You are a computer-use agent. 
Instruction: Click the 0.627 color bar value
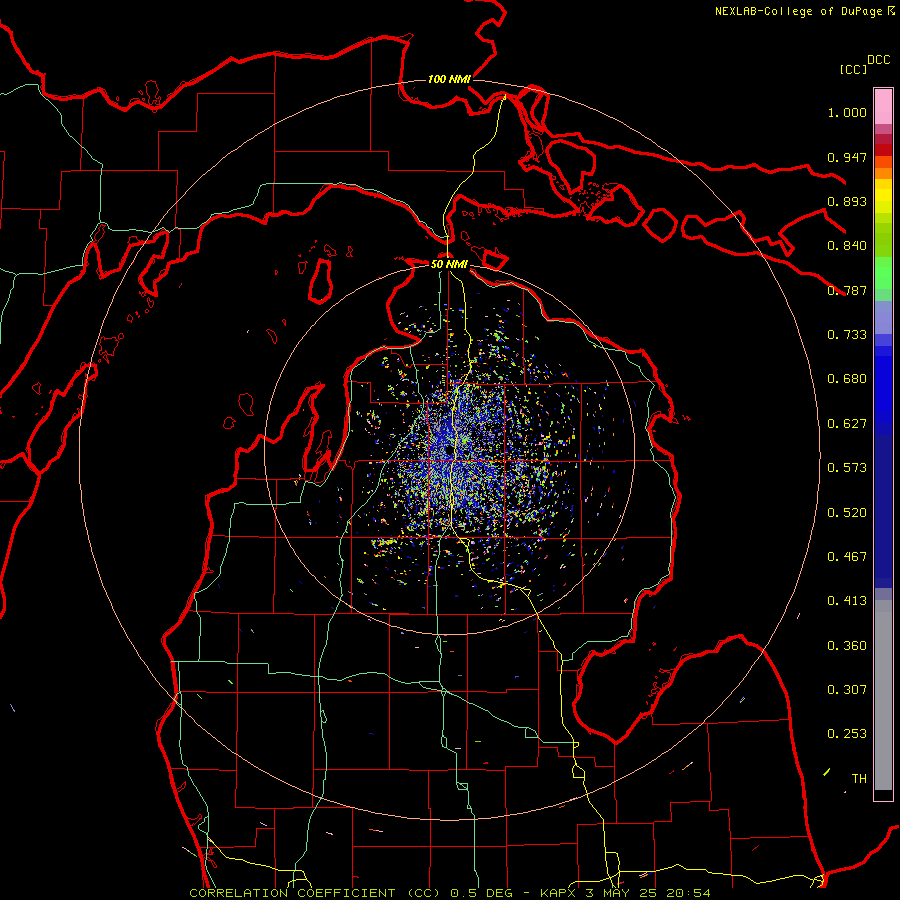847,423
